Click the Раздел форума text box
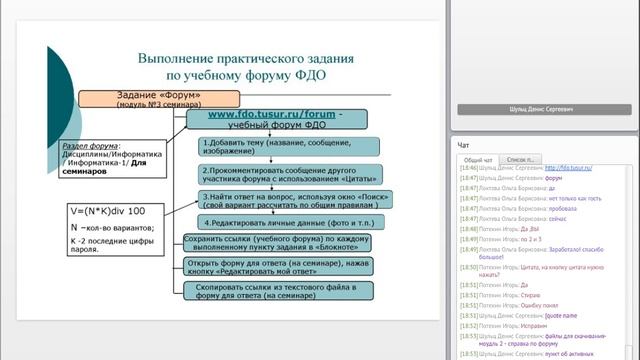640x360 pixels. click(x=113, y=159)
